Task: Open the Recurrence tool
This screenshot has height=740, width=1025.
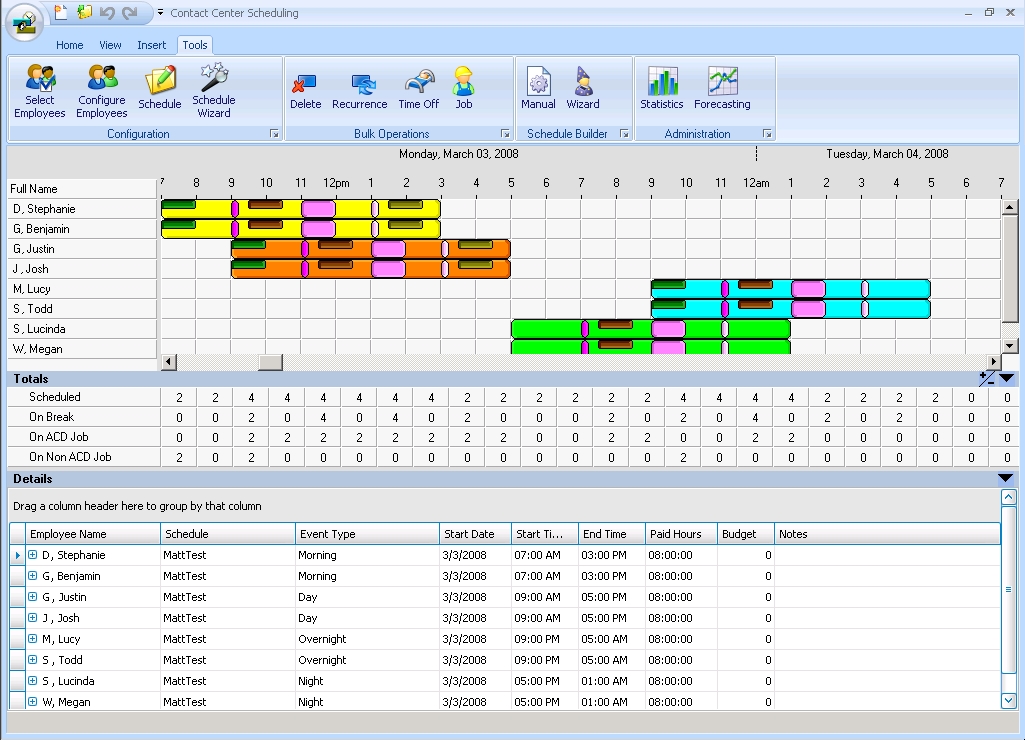Action: [360, 88]
